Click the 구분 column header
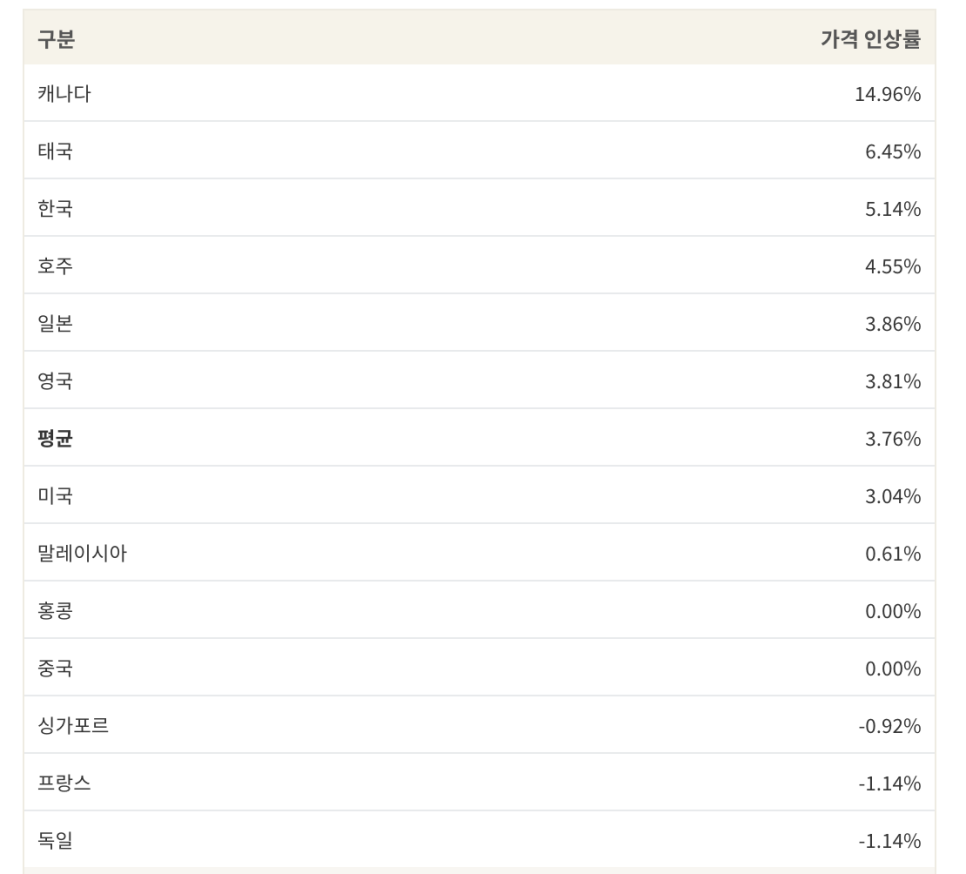Screen dimensions: 966x874 pos(56,39)
